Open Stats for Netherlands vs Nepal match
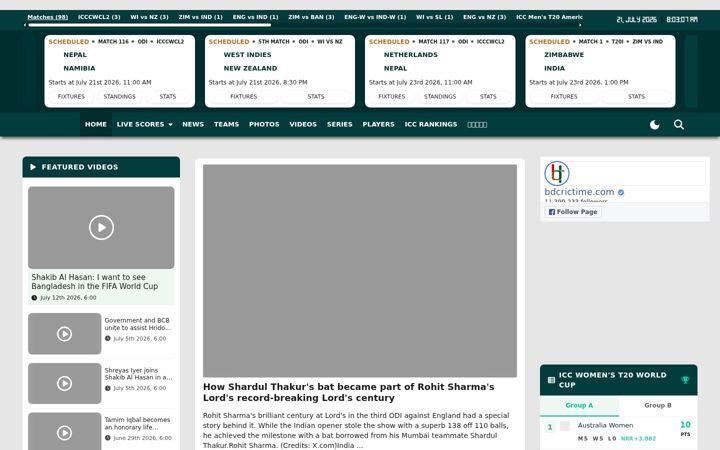This screenshot has height=450, width=720. point(488,96)
